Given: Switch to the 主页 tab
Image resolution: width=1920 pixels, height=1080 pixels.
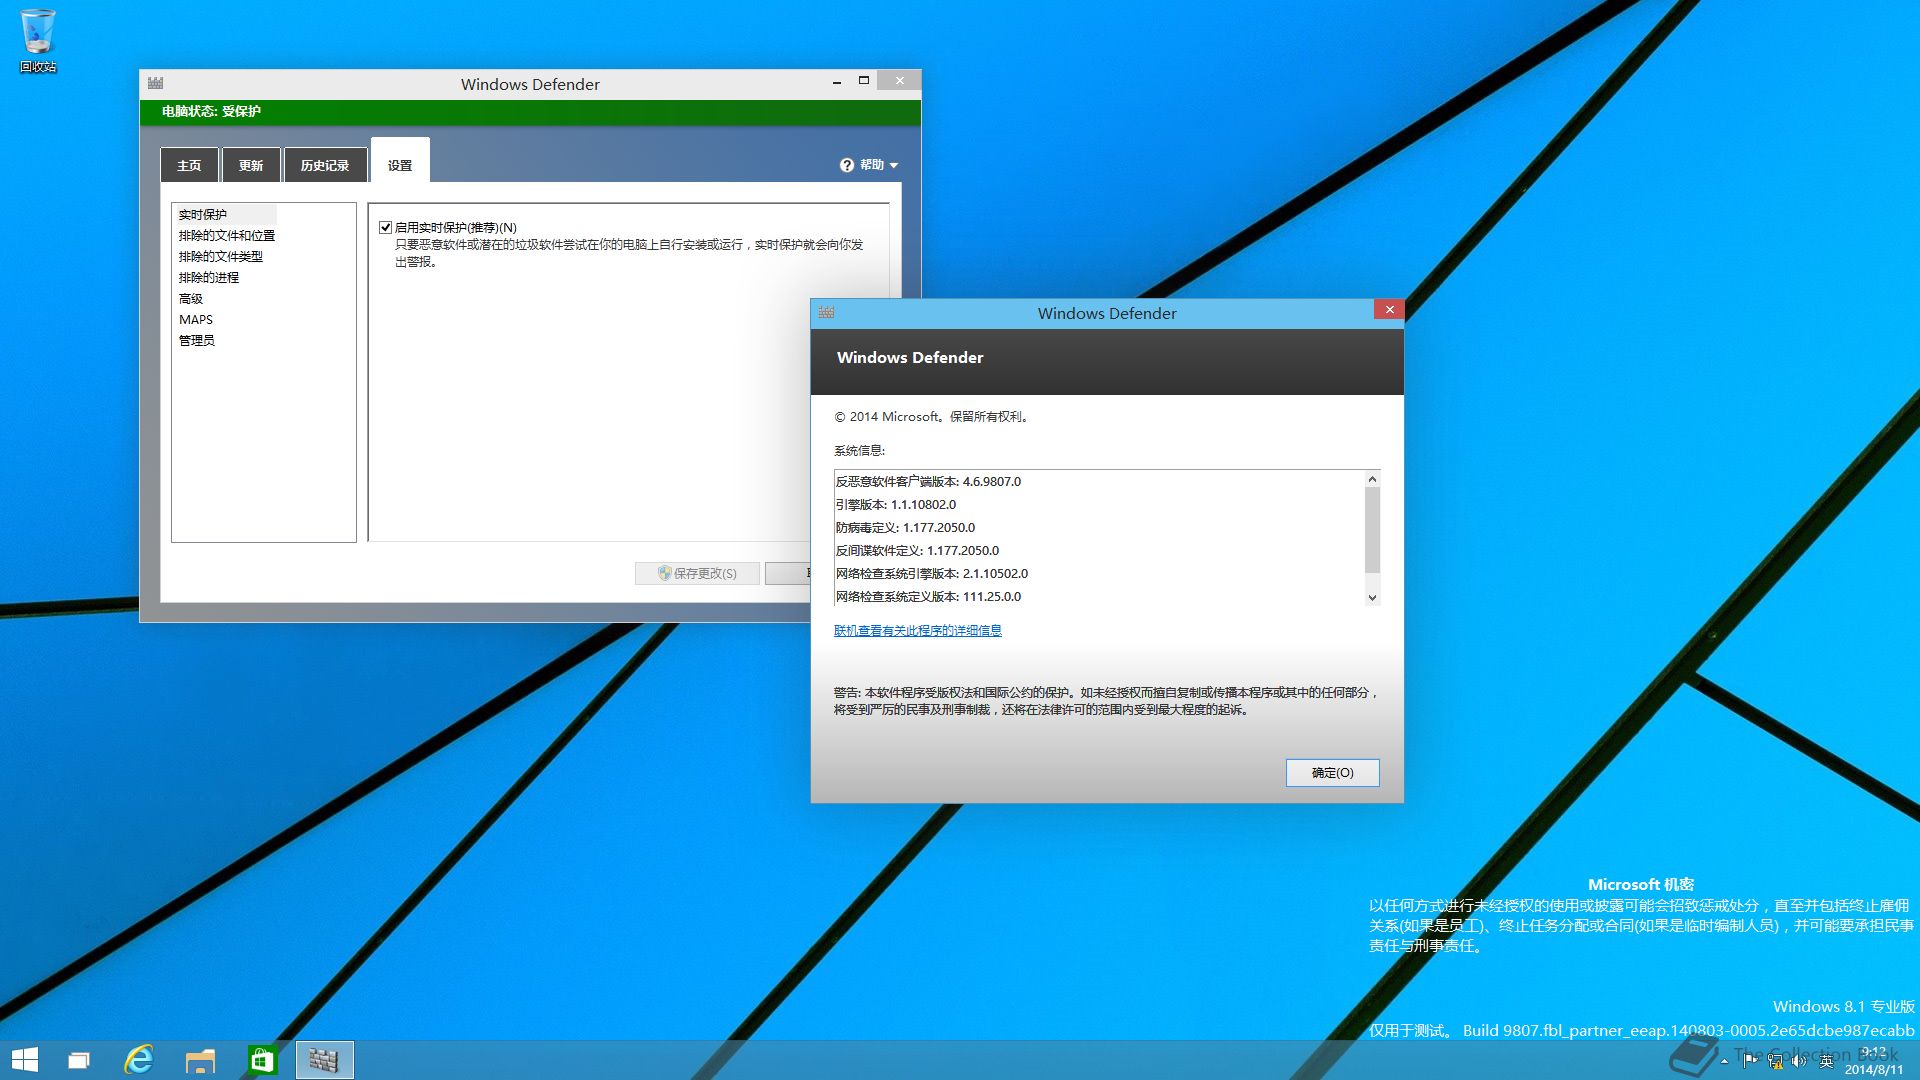Looking at the screenshot, I should (x=189, y=165).
